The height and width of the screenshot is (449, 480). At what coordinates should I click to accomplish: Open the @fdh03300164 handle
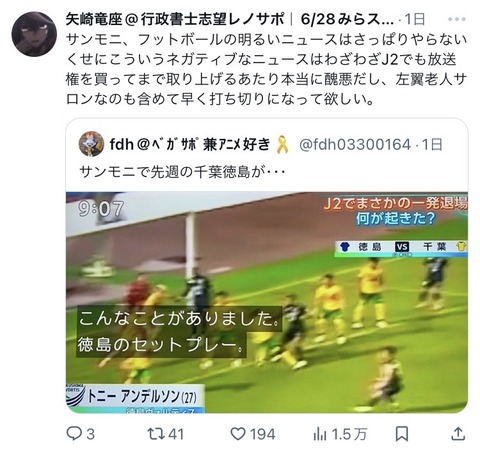click(355, 145)
